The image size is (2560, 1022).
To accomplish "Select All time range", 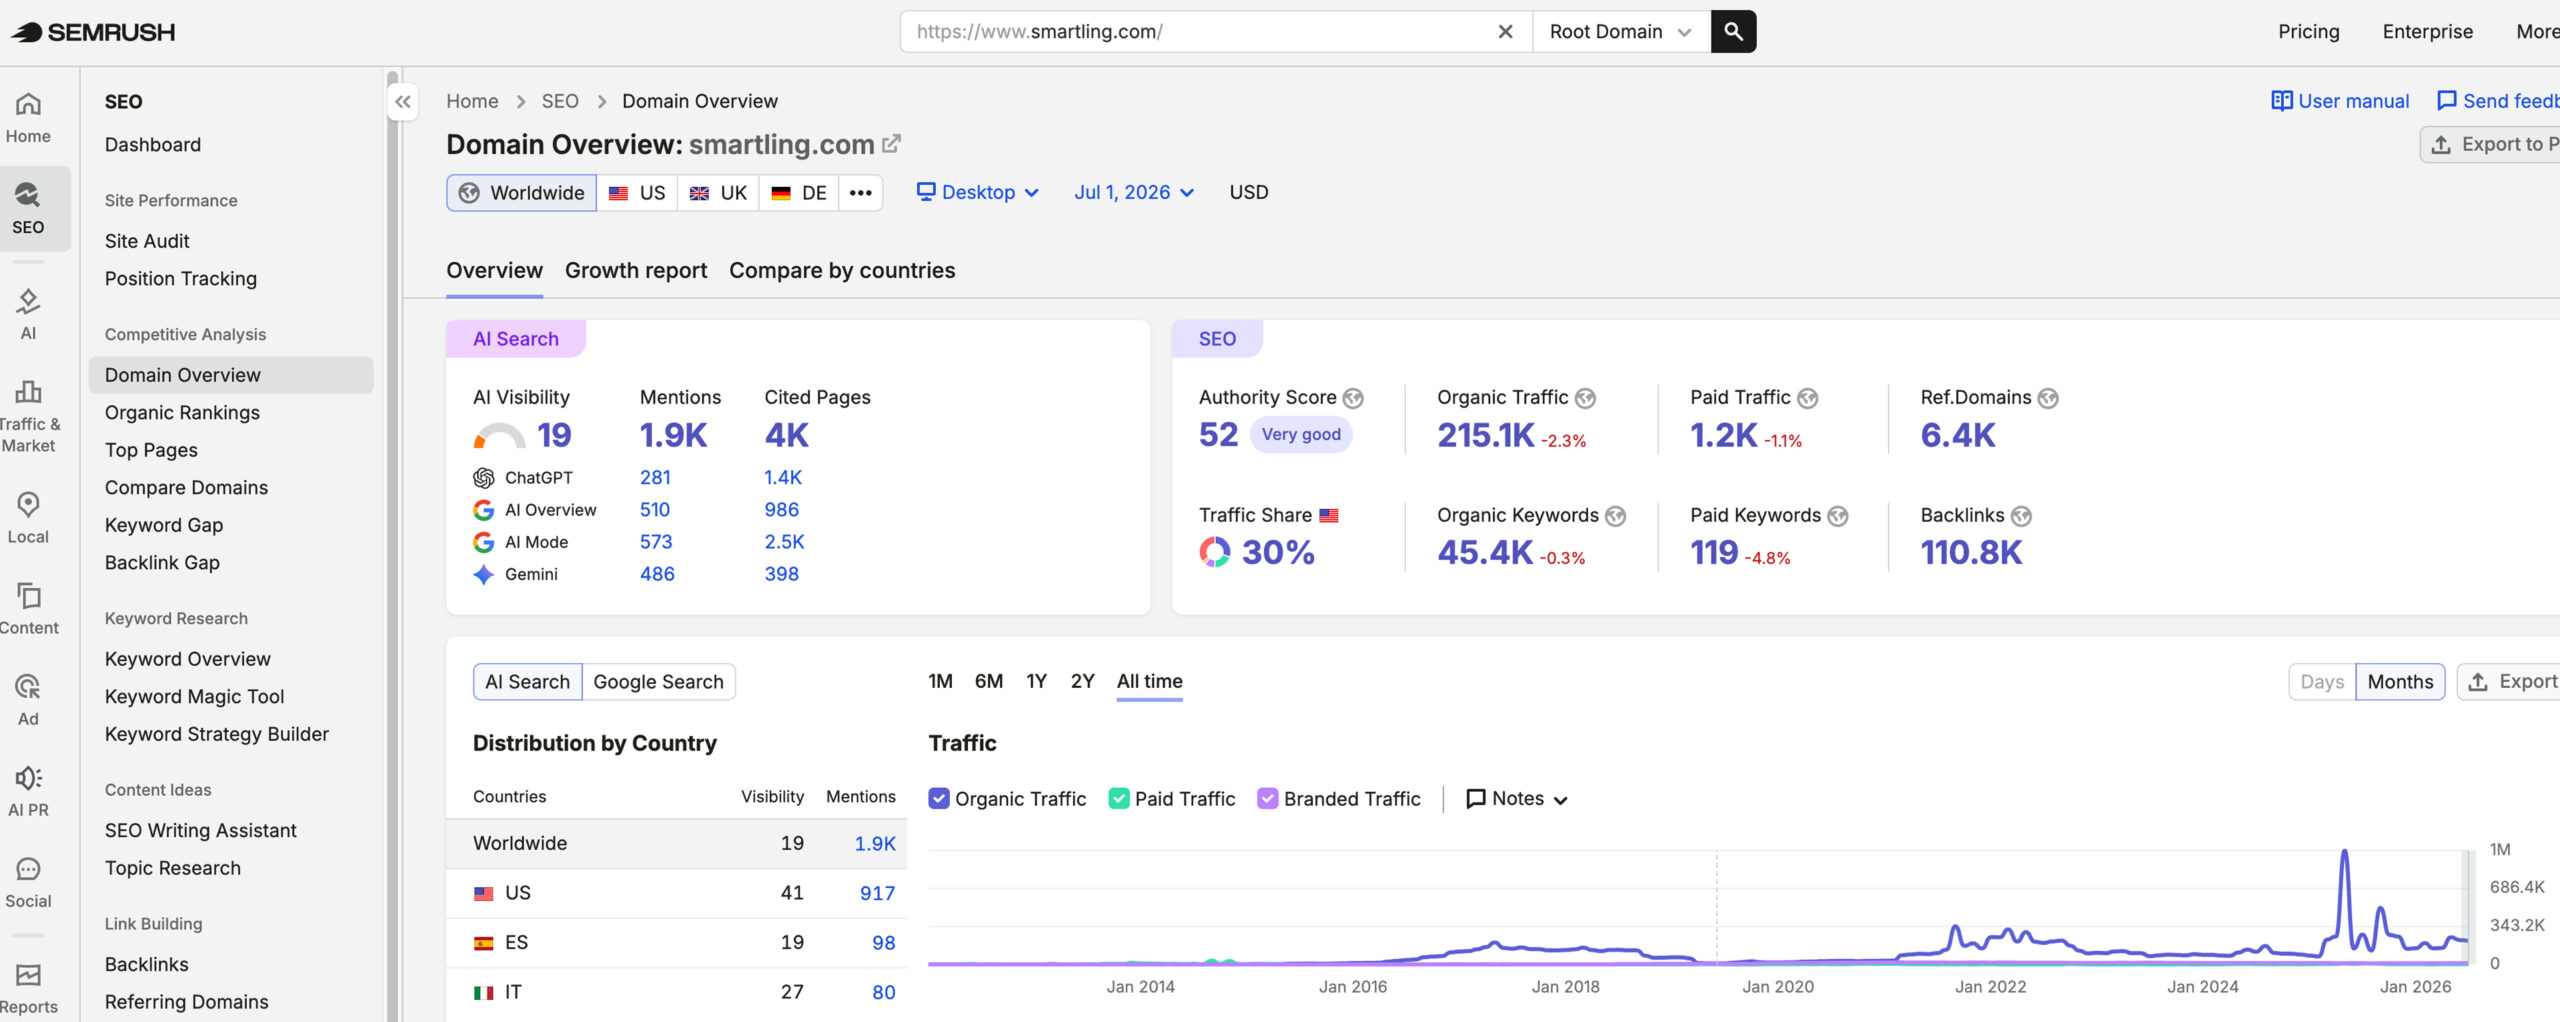I will pos(1149,681).
